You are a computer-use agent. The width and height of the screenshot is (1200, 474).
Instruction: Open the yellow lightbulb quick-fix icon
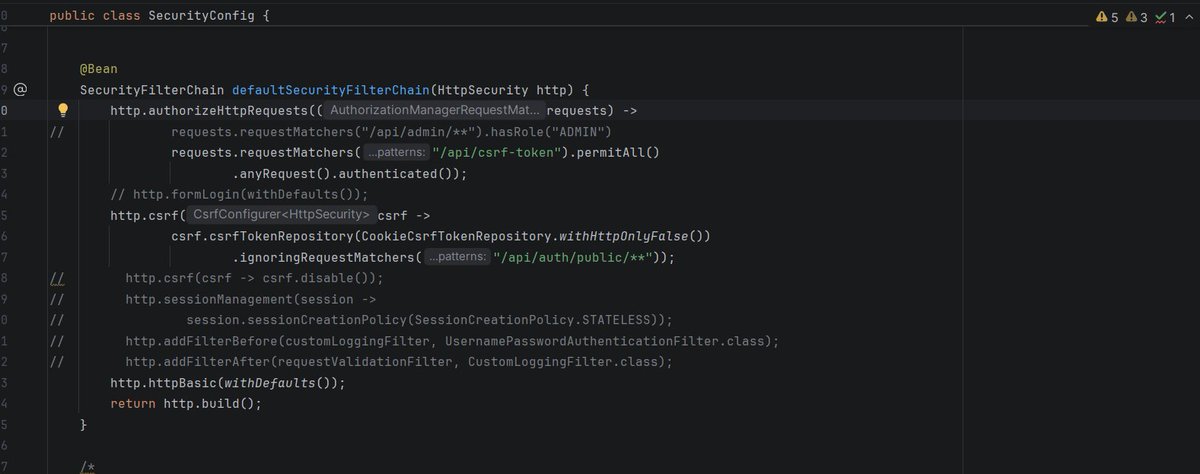(x=62, y=110)
